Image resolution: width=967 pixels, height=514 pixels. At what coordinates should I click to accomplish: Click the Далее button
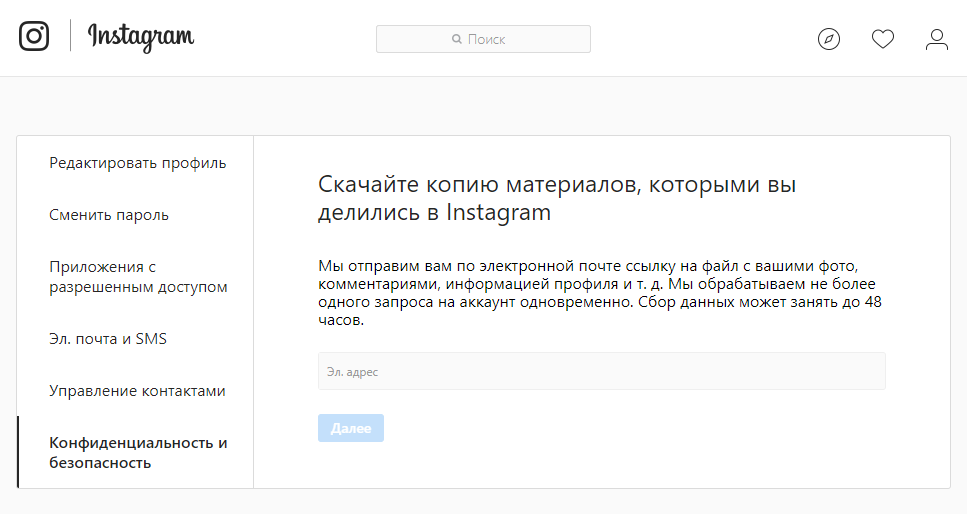[351, 428]
